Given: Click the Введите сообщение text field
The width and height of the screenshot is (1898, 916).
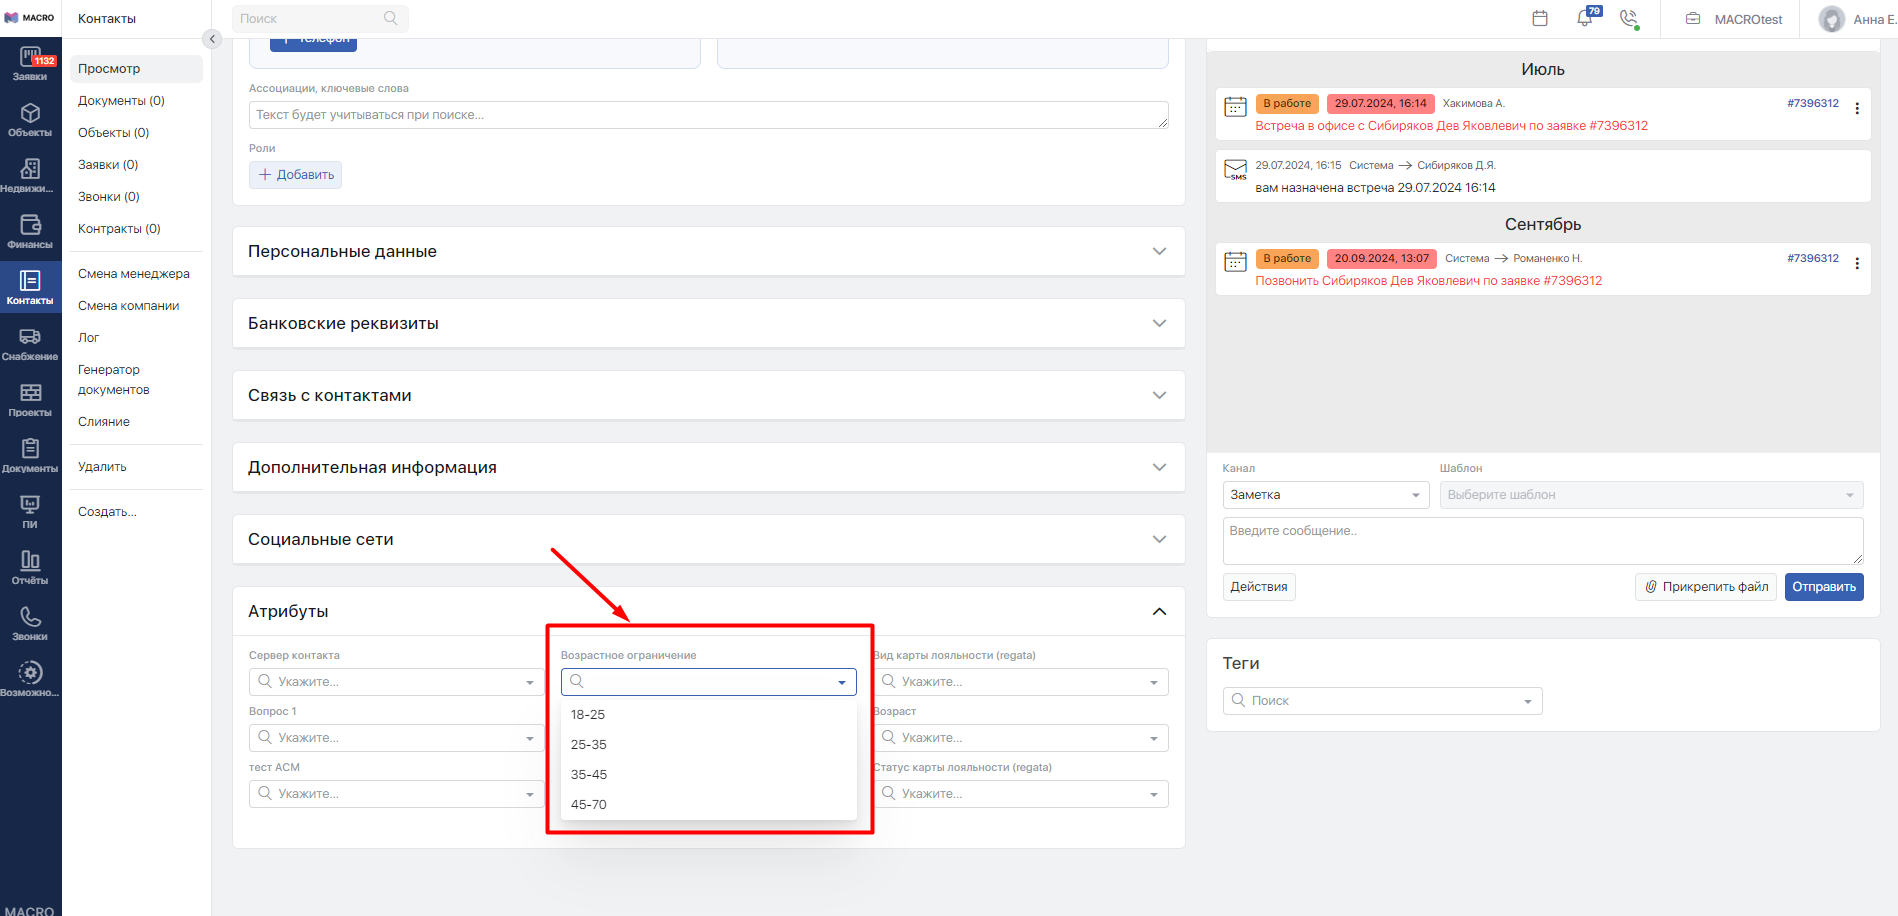Looking at the screenshot, I should point(1542,541).
